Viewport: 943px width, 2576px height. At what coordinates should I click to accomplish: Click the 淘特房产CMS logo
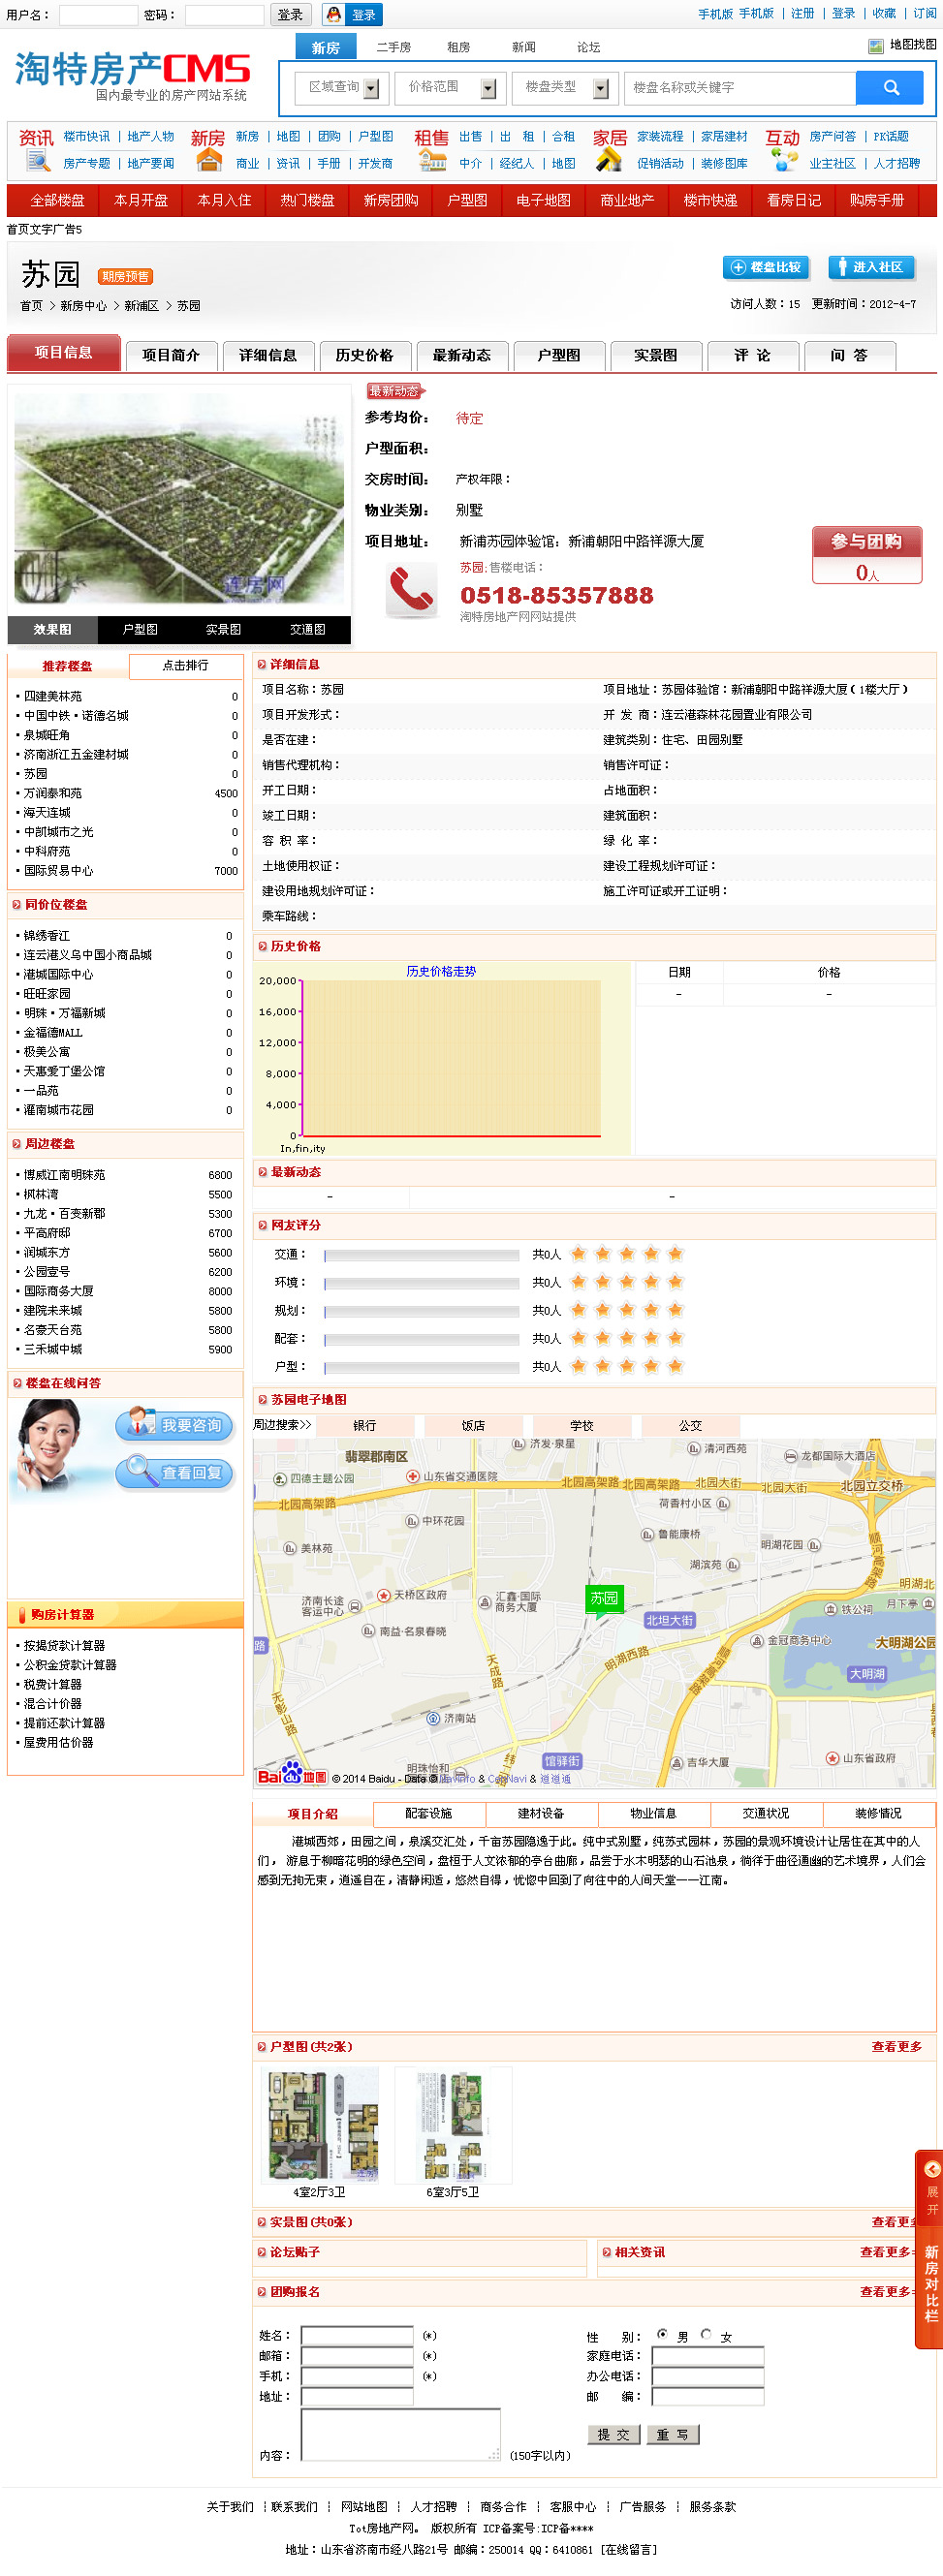pyautogui.click(x=132, y=76)
